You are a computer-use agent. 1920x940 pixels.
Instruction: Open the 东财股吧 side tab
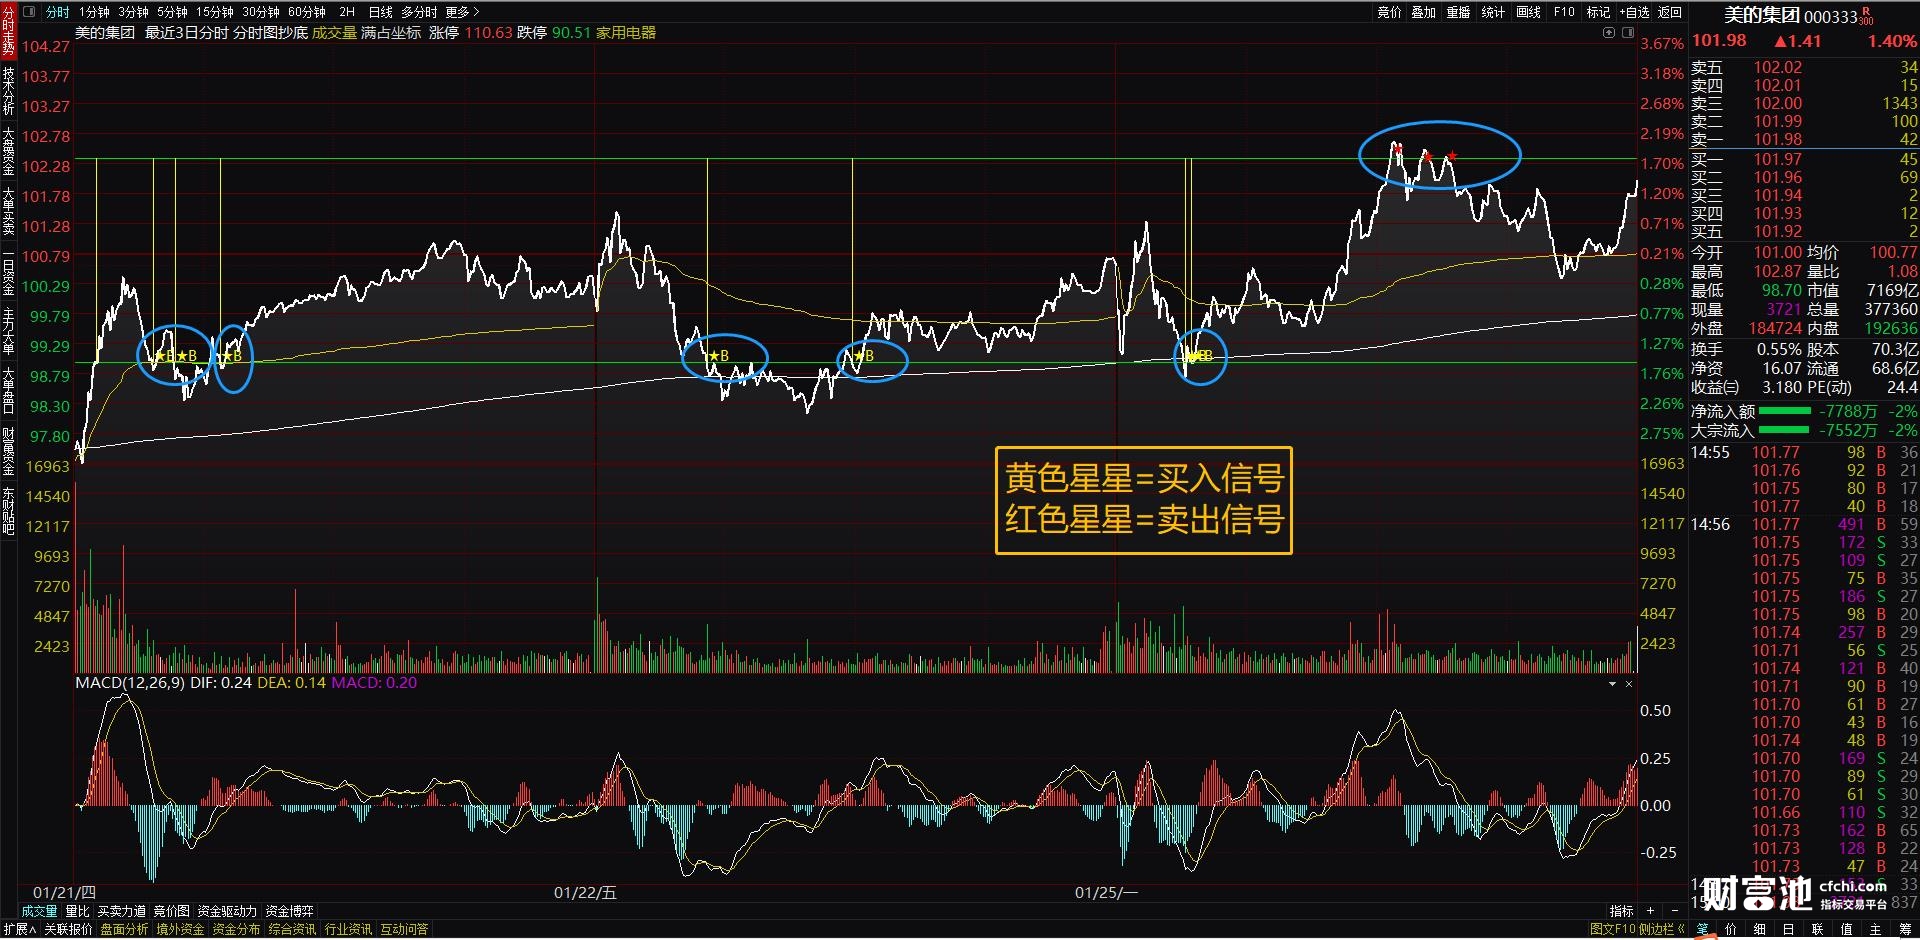coord(8,512)
